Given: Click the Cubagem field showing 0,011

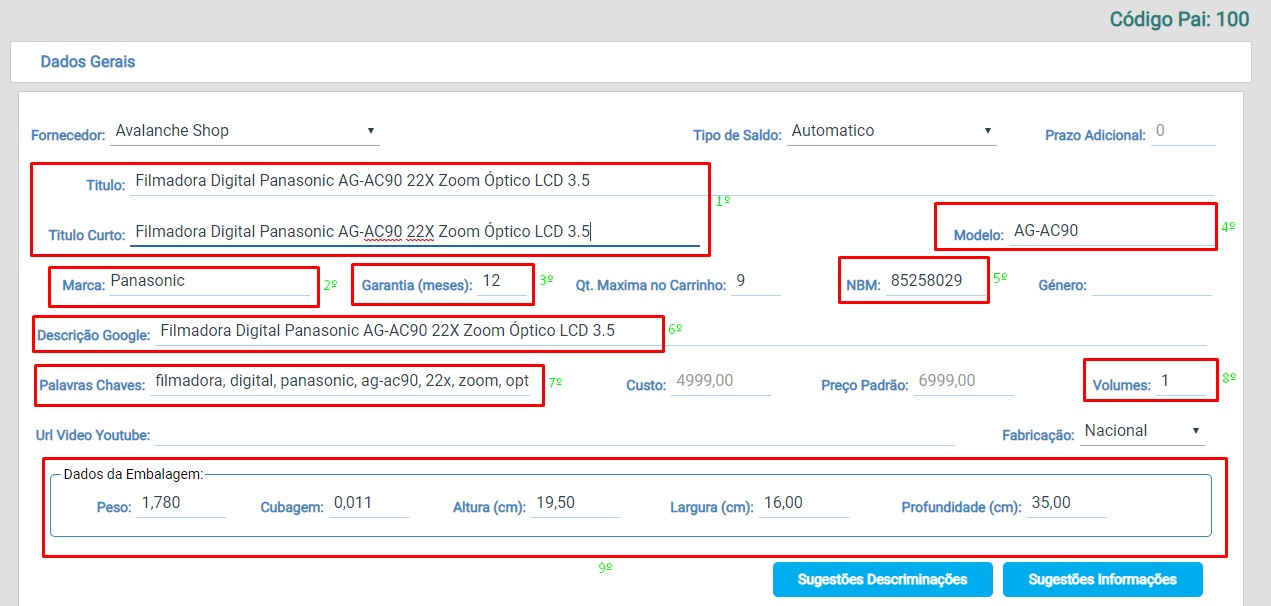Looking at the screenshot, I should [x=368, y=504].
